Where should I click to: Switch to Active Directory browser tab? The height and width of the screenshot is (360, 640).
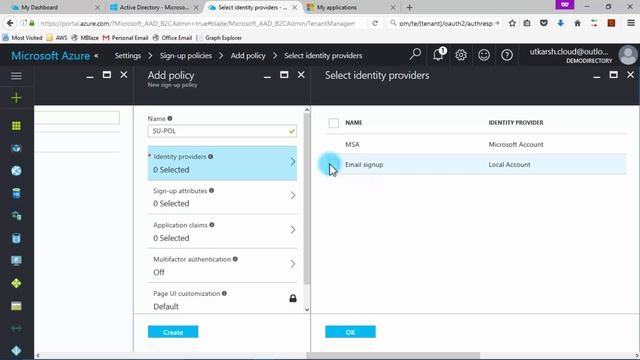tap(154, 7)
